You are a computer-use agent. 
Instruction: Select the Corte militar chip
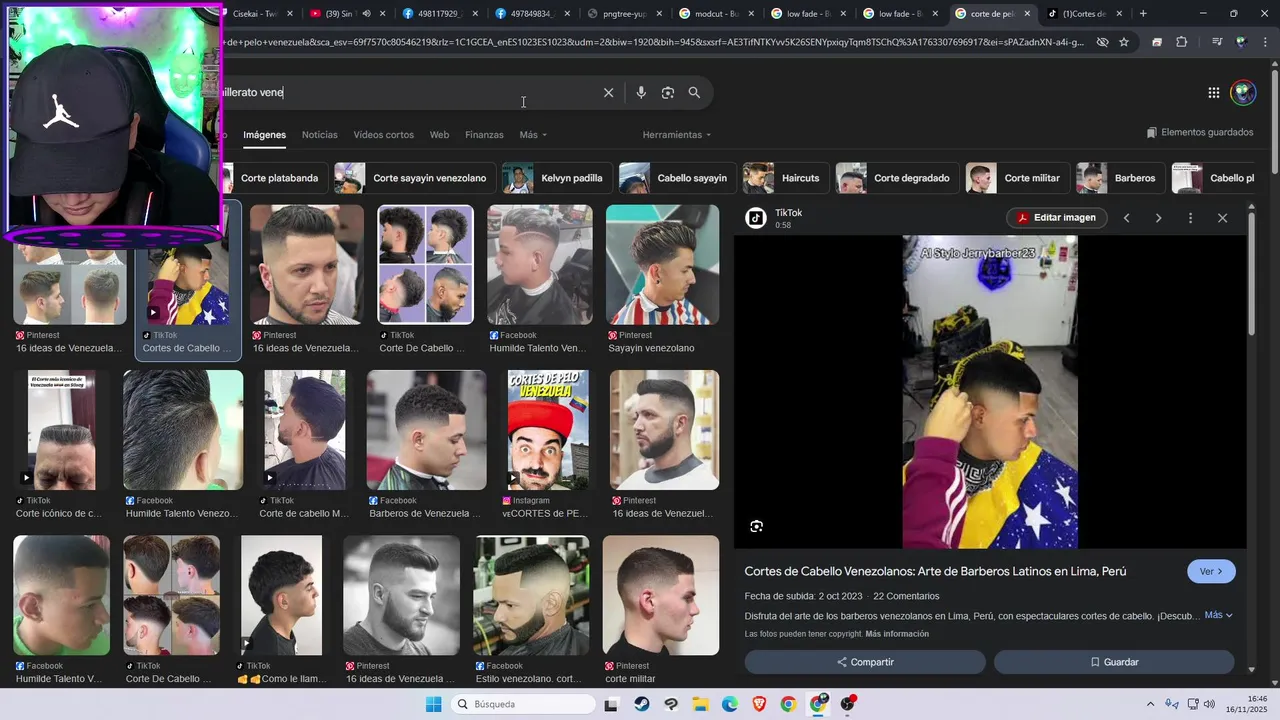pos(1018,178)
